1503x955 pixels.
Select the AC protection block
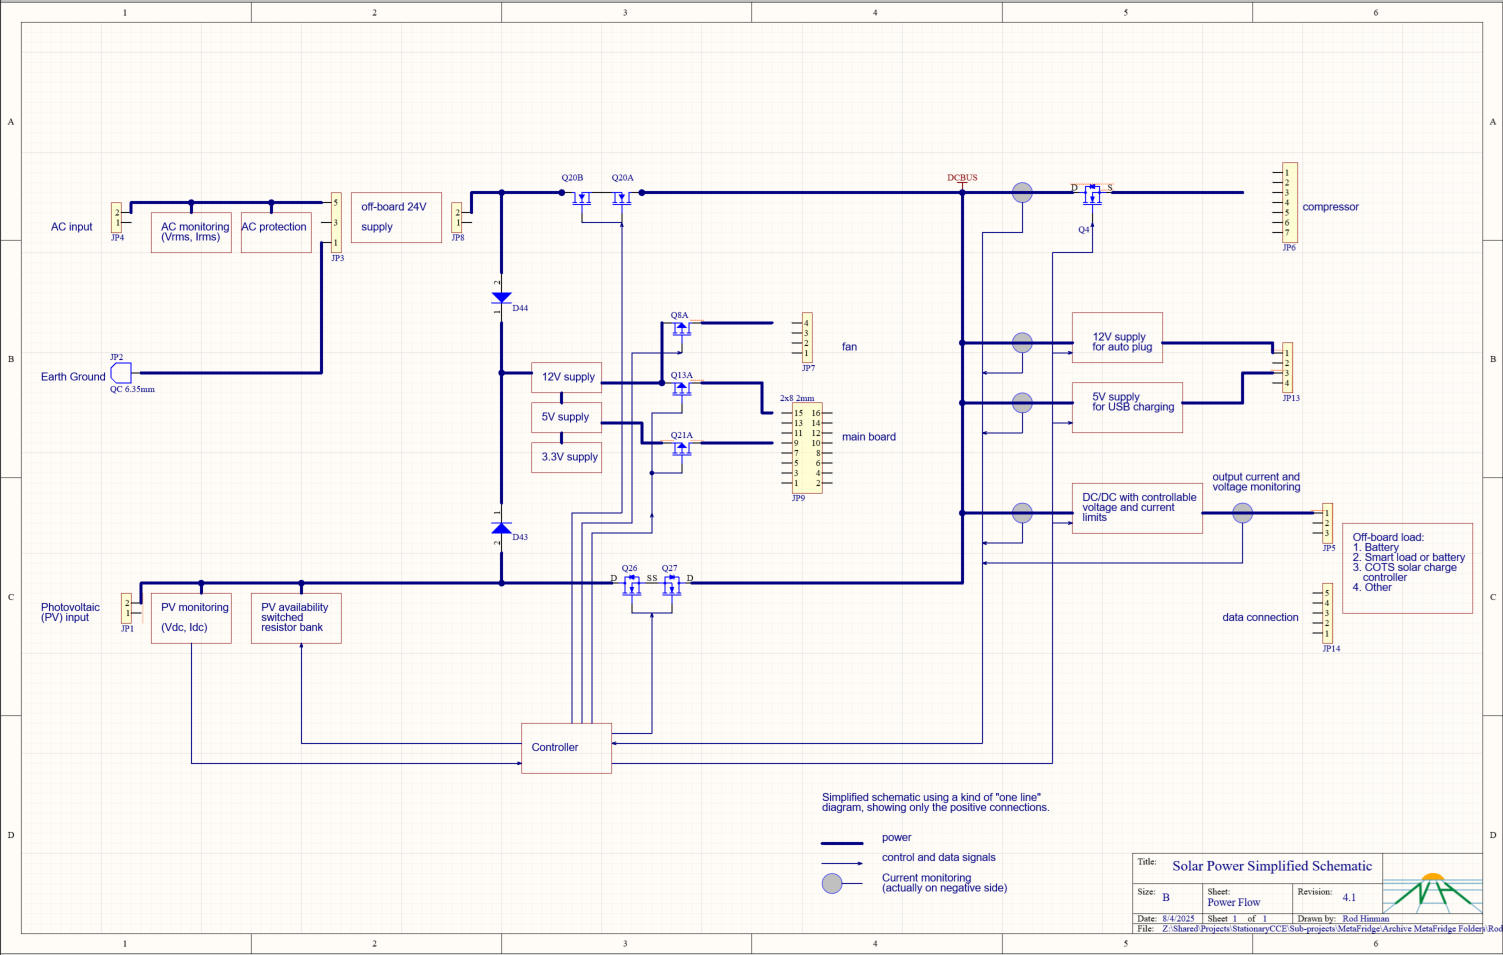(276, 233)
